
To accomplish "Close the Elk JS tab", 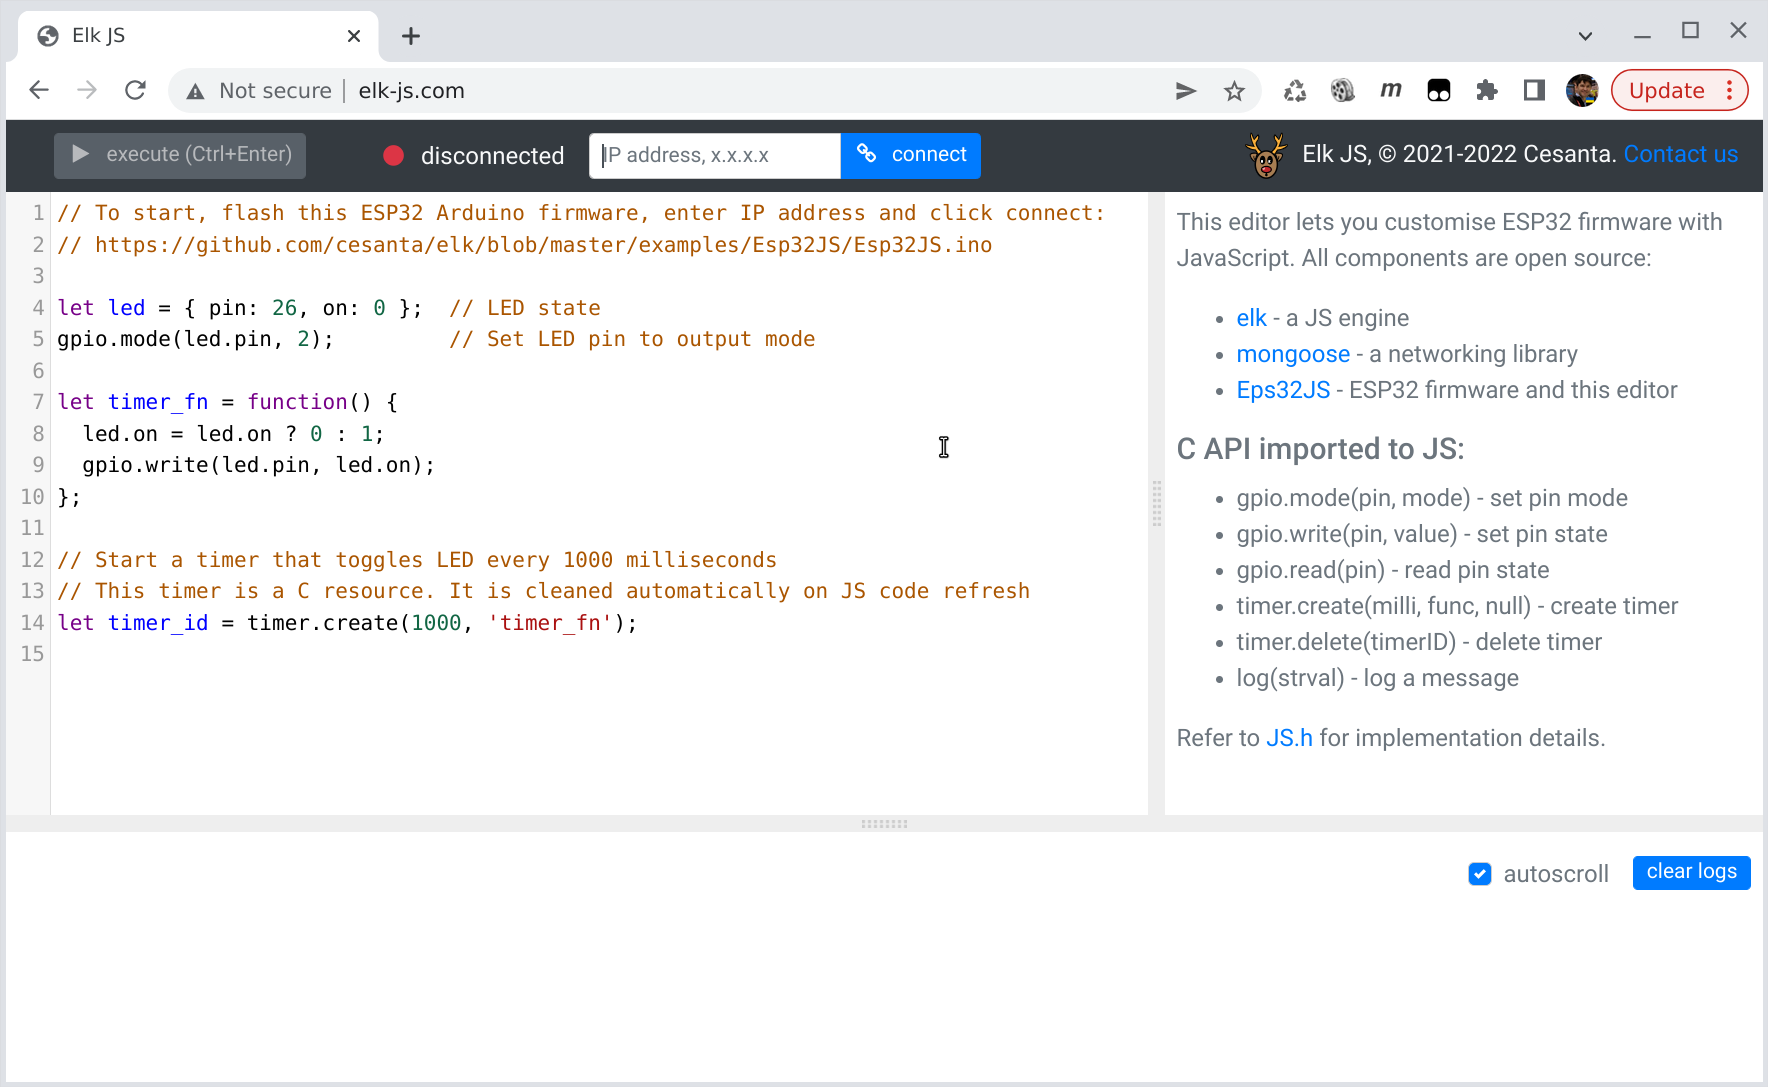I will (x=354, y=36).
